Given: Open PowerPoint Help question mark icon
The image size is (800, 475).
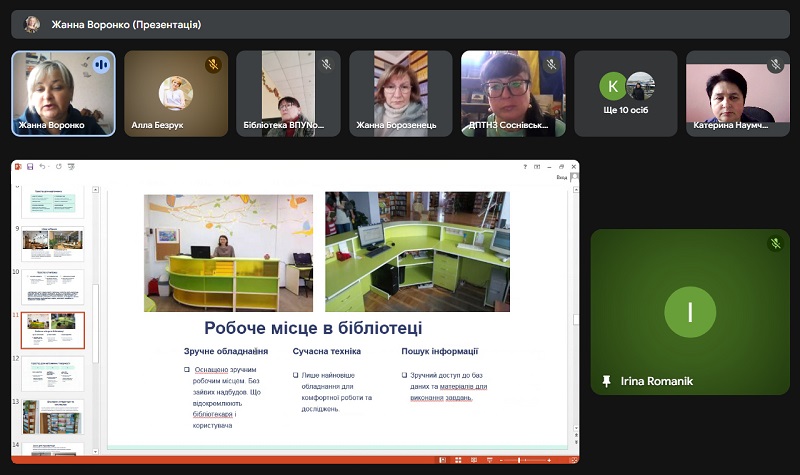Looking at the screenshot, I should click(525, 166).
